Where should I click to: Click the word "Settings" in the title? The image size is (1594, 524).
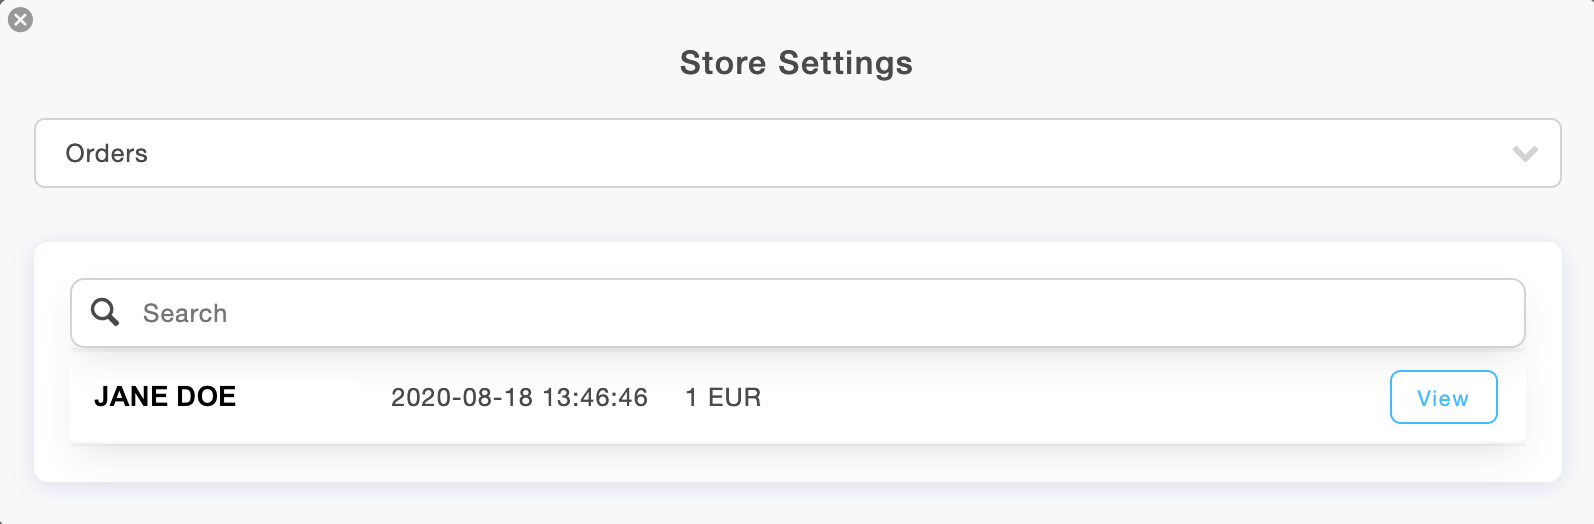[x=845, y=63]
